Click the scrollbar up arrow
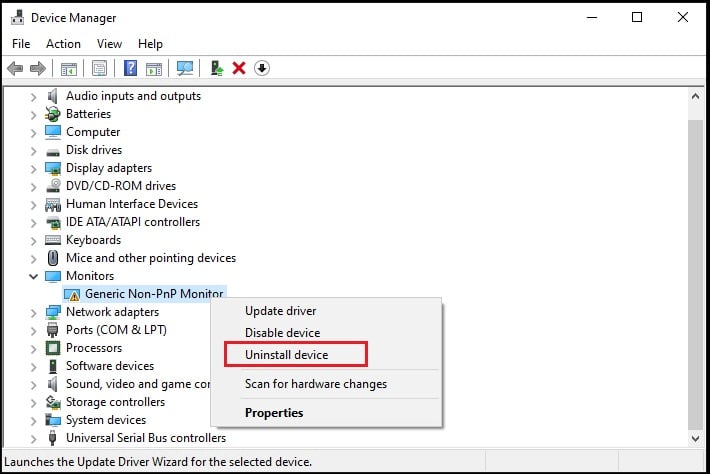Image resolution: width=710 pixels, height=474 pixels. point(696,96)
